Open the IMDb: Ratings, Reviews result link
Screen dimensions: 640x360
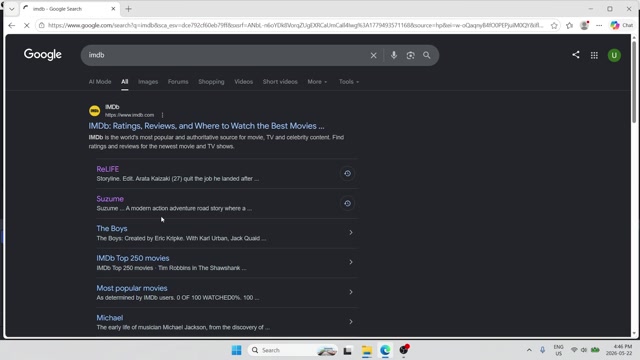click(x=206, y=126)
